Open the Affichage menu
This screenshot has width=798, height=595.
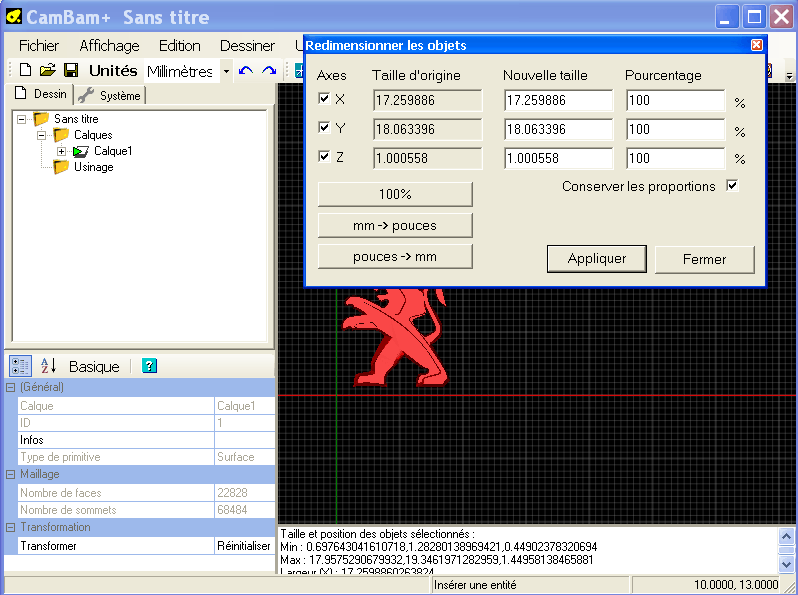(109, 46)
